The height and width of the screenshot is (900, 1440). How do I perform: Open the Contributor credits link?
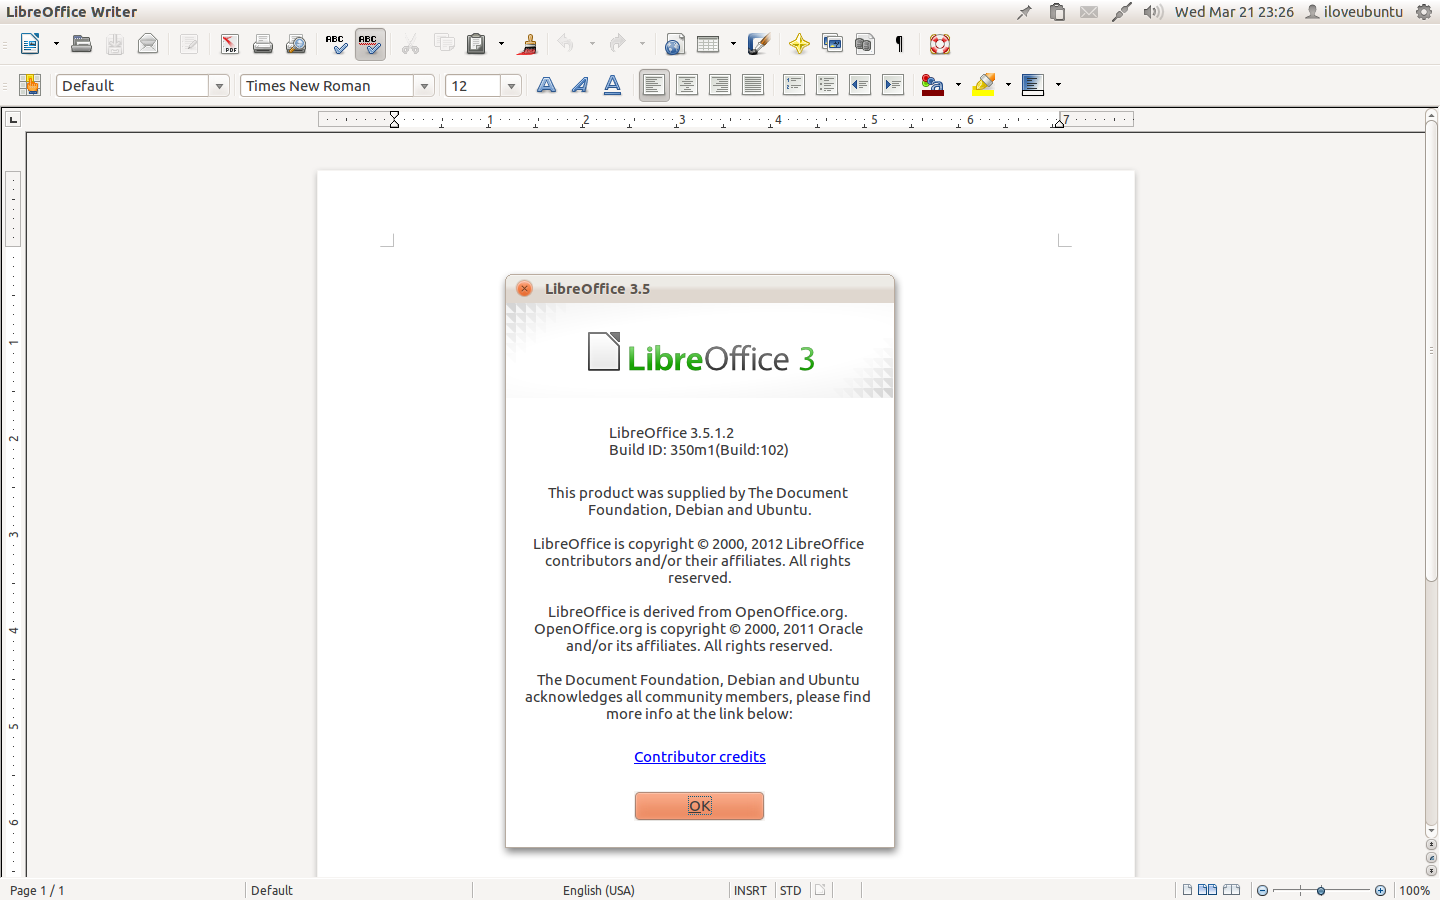(700, 757)
